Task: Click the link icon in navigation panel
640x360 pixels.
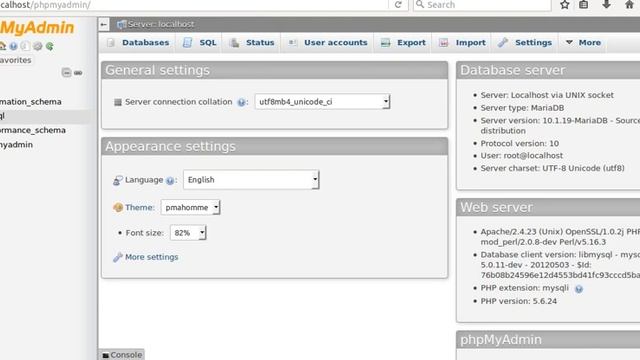Action: coord(78,73)
